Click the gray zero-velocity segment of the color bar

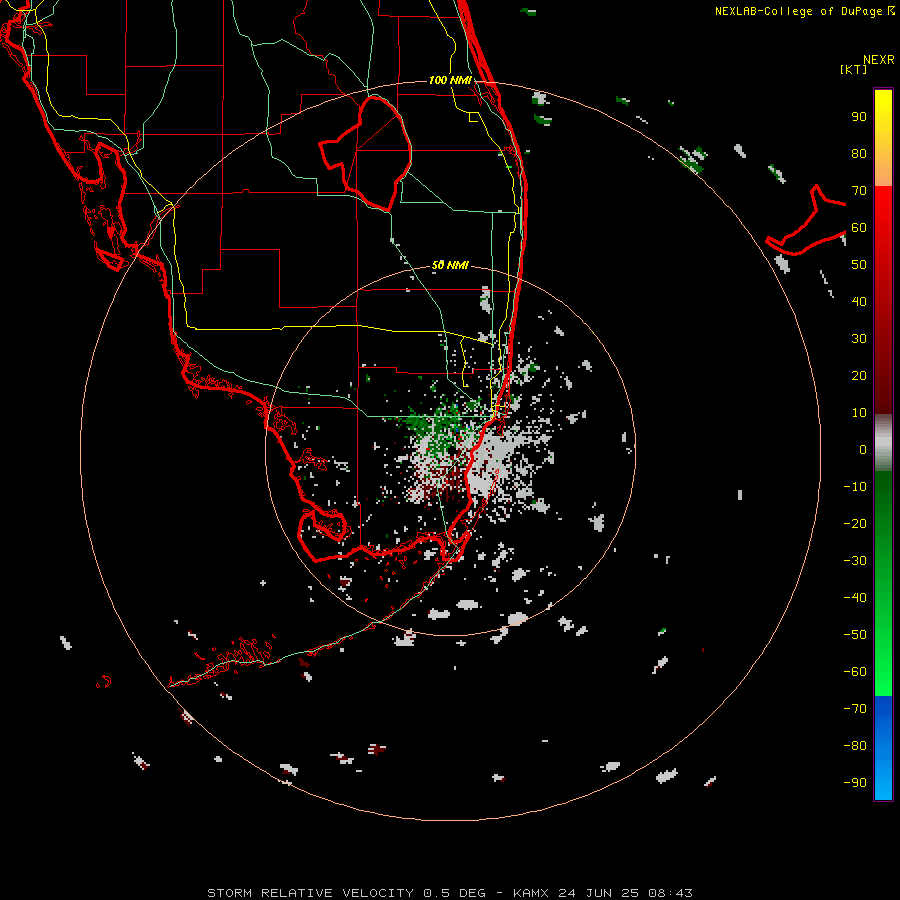(x=883, y=443)
